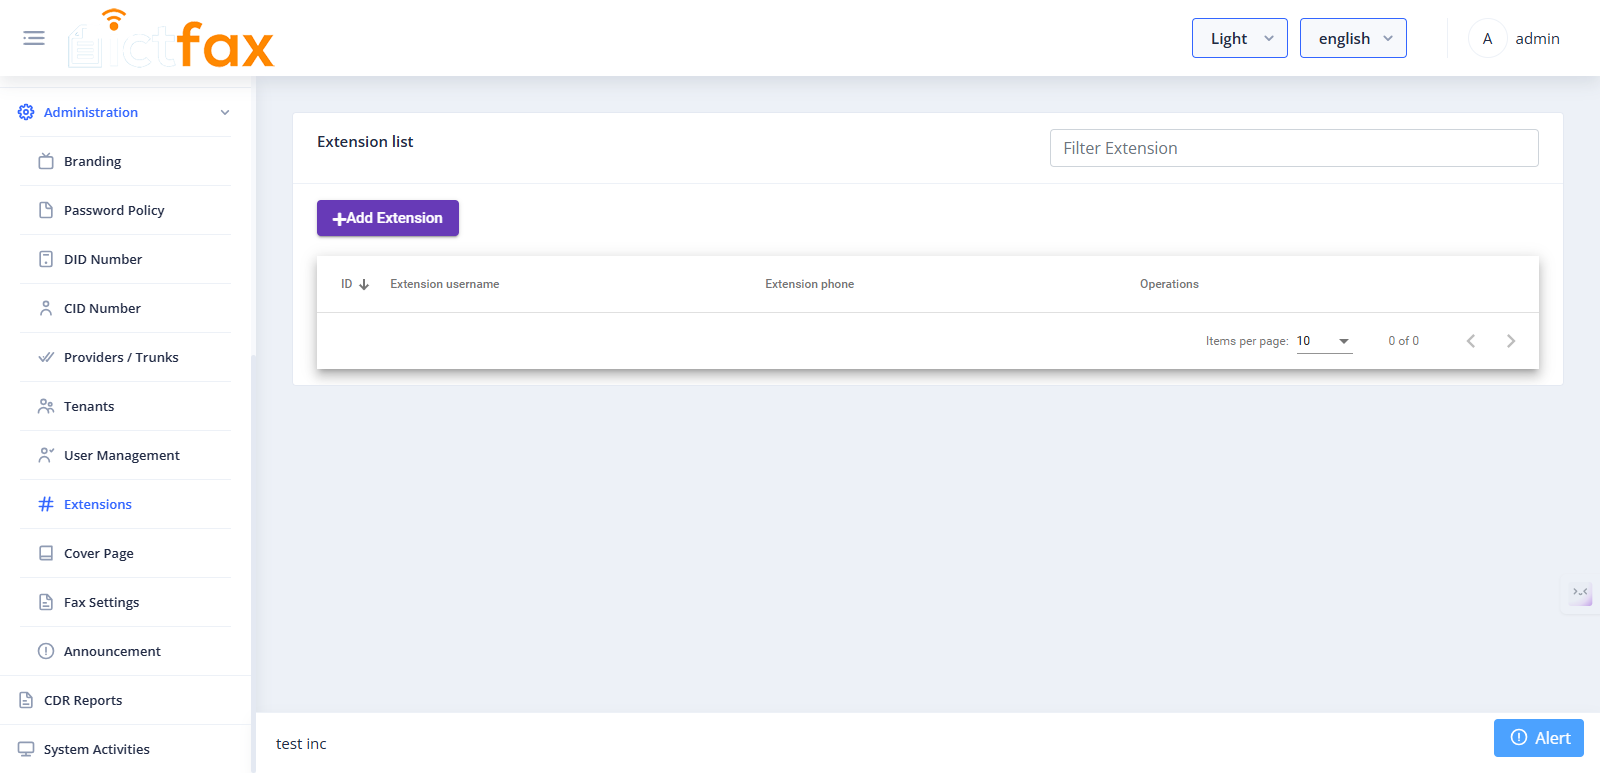Screen dimensions: 1600x773
Task: Go to previous page of extensions
Action: pos(1471,341)
